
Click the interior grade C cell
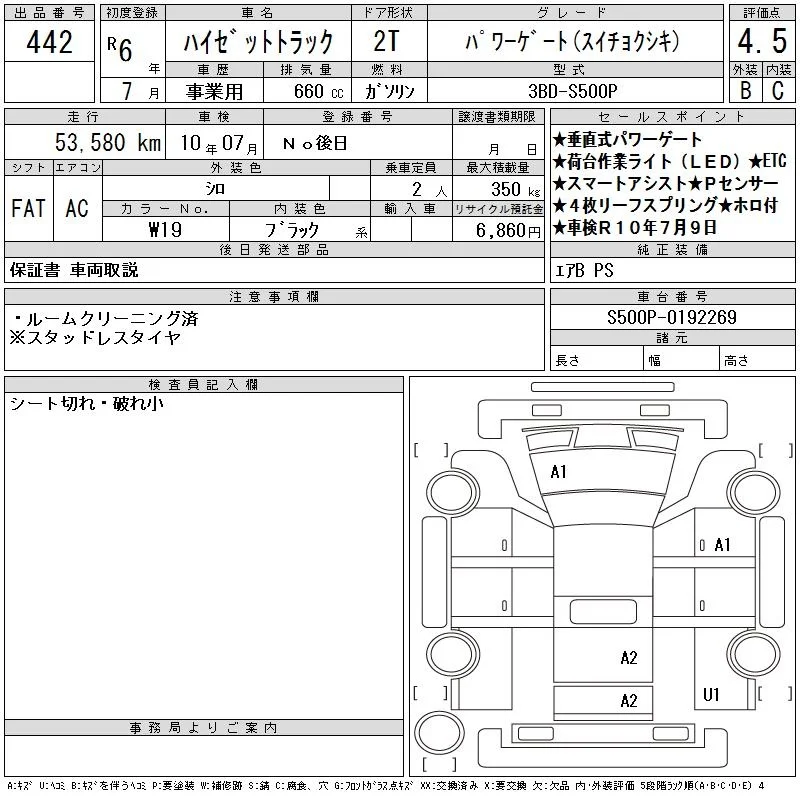click(x=779, y=90)
